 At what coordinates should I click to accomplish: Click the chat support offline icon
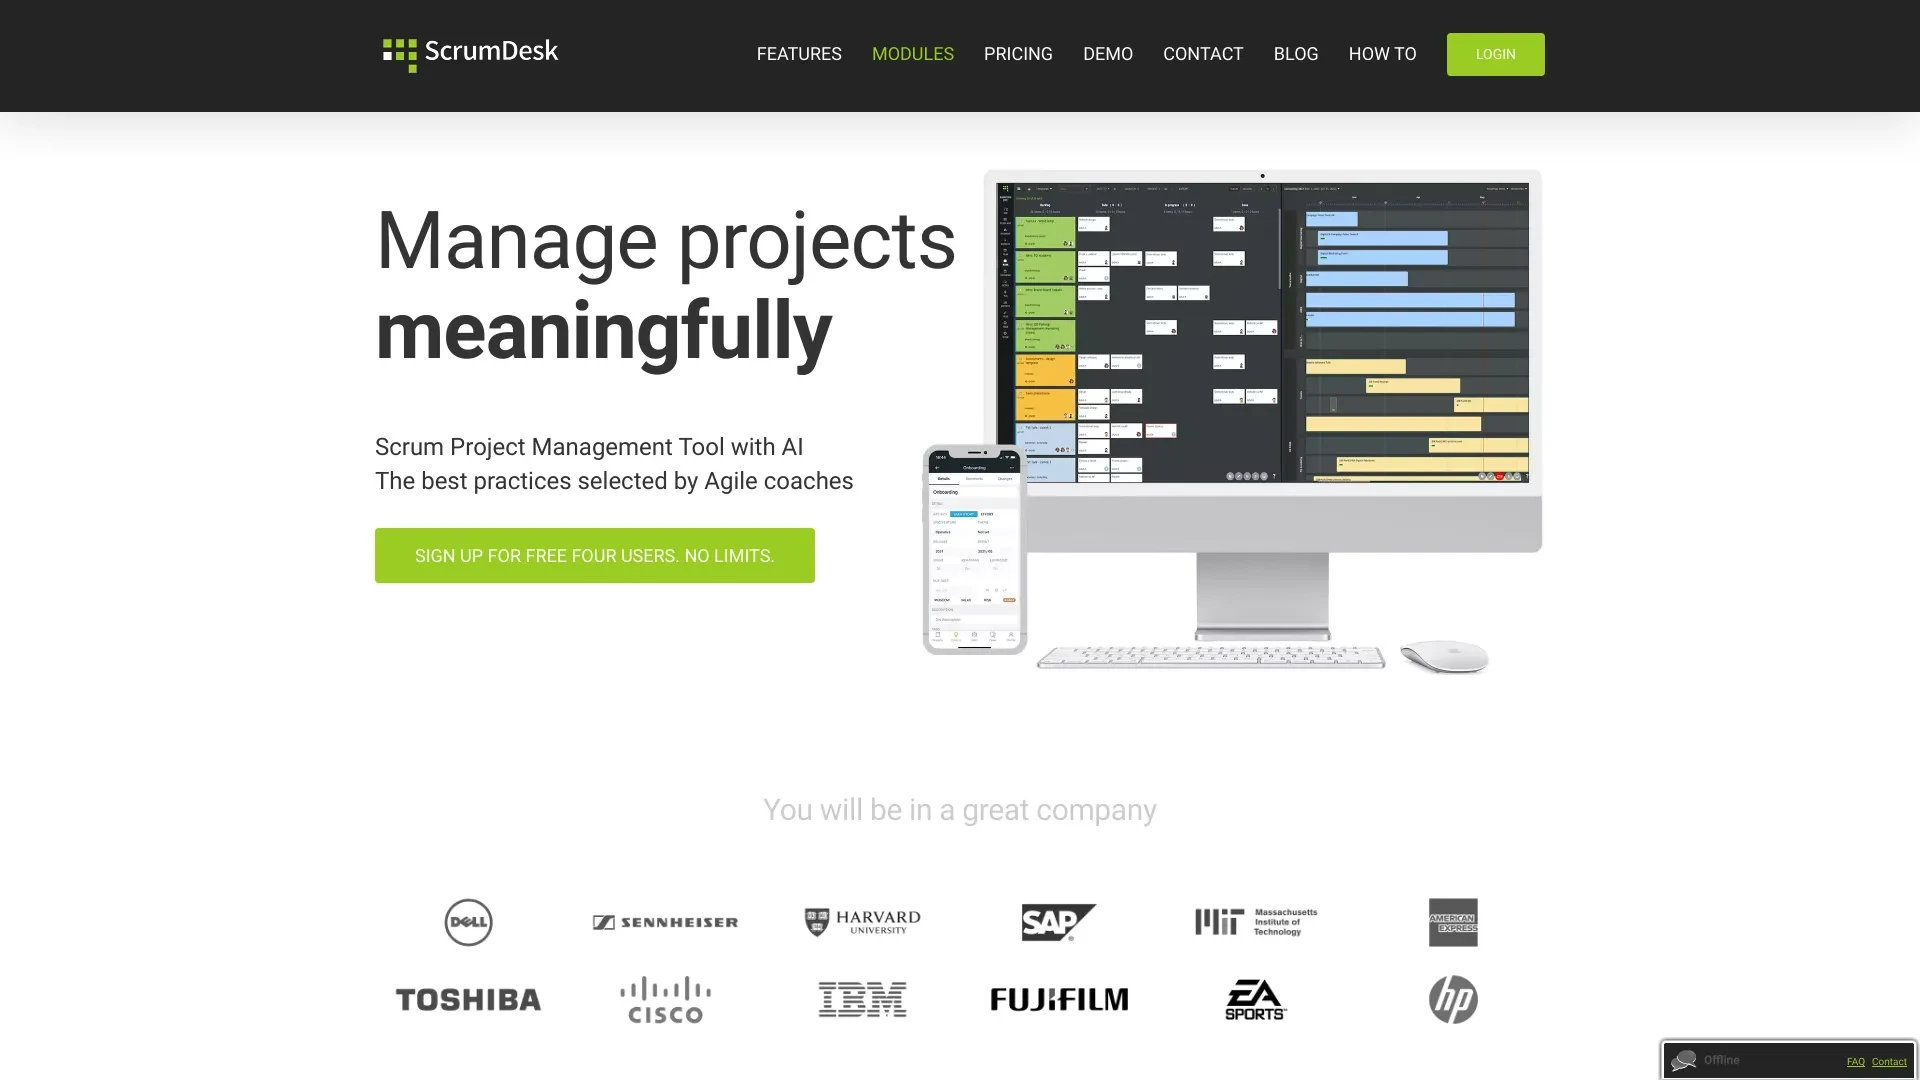tap(1685, 1060)
